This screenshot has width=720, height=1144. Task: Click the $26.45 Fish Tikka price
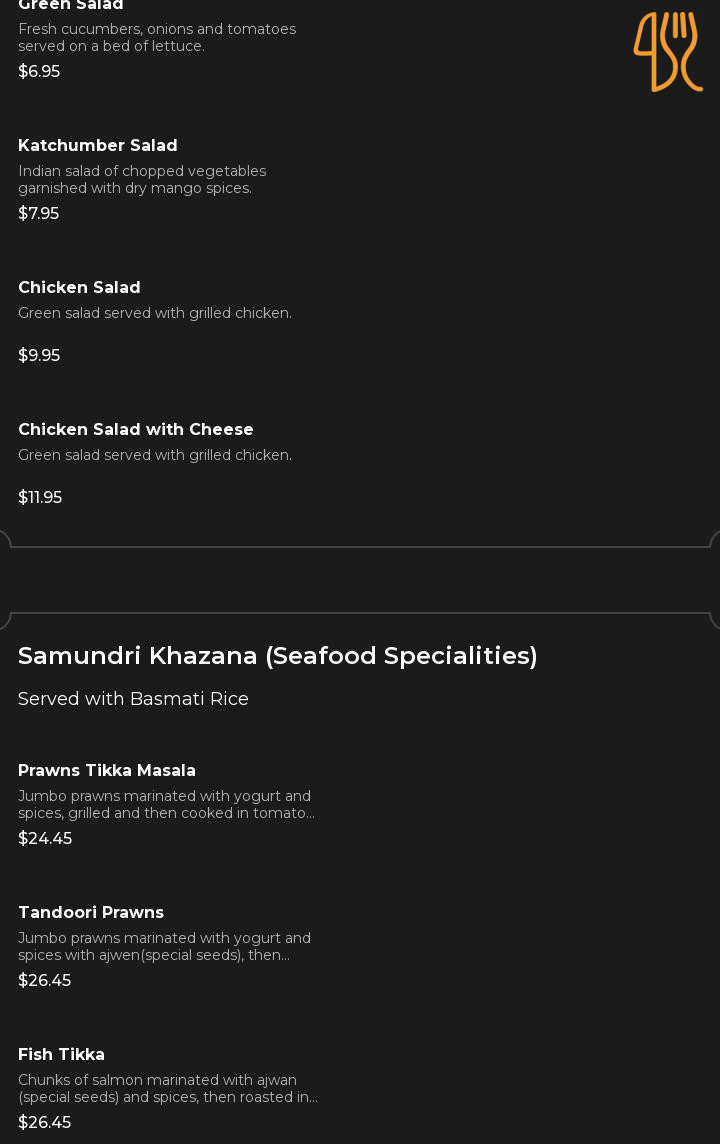point(45,1123)
